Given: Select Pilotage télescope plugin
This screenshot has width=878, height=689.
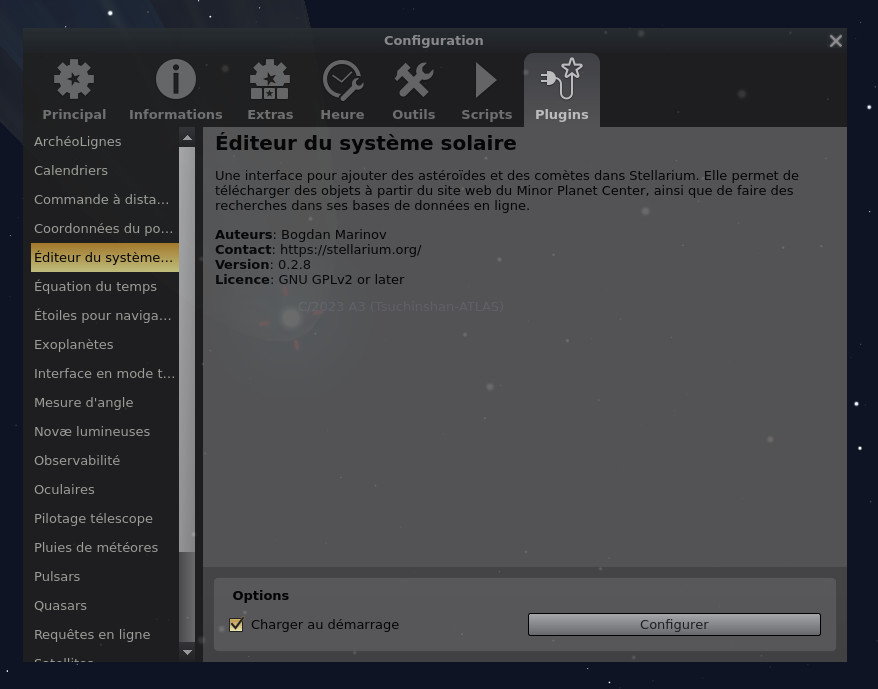Looking at the screenshot, I should pos(105,519).
